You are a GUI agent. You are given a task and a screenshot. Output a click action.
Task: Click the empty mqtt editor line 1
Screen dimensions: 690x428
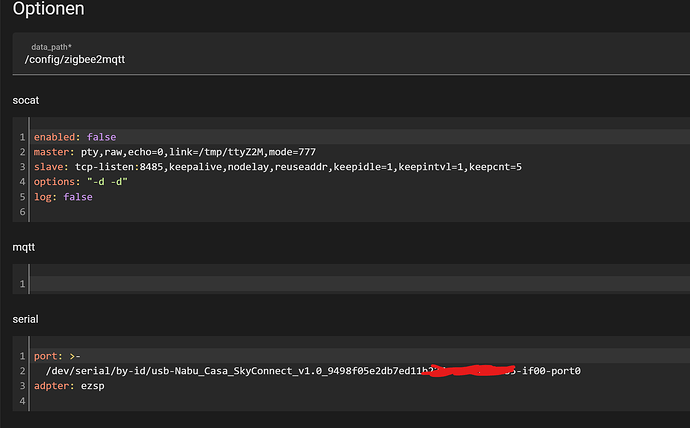tap(361, 284)
